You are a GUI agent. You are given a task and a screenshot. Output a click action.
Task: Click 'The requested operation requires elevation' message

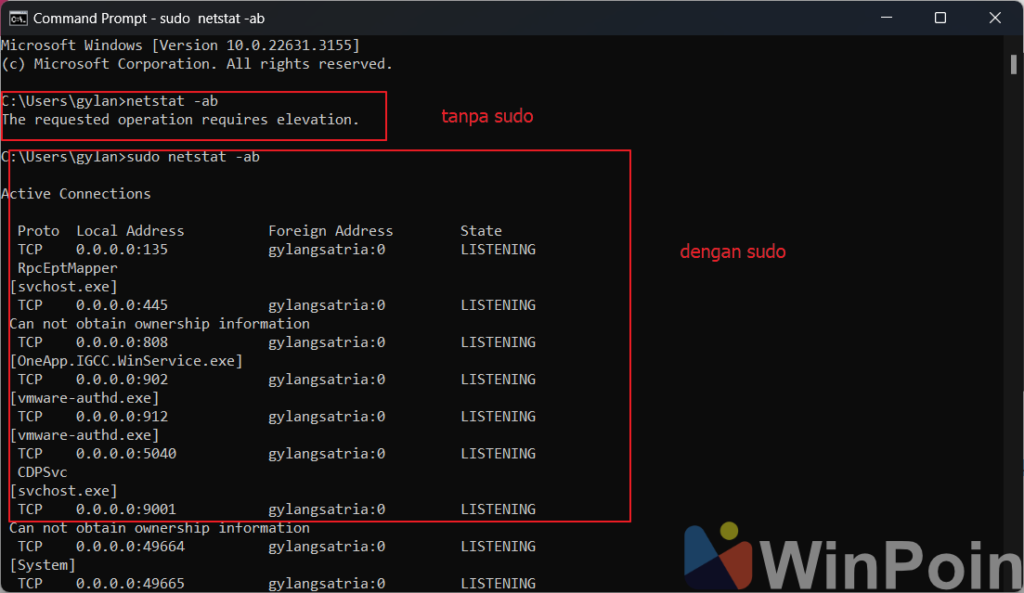(x=180, y=120)
